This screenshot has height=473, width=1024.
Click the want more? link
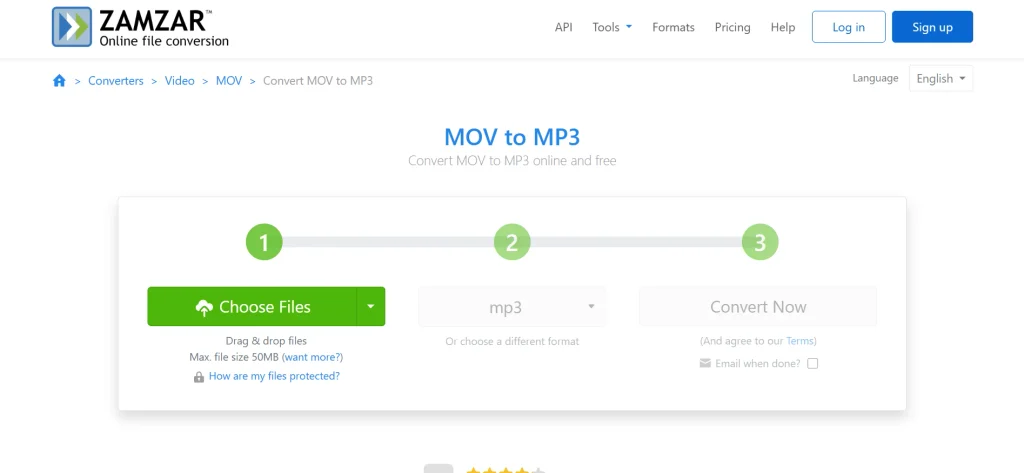[312, 357]
